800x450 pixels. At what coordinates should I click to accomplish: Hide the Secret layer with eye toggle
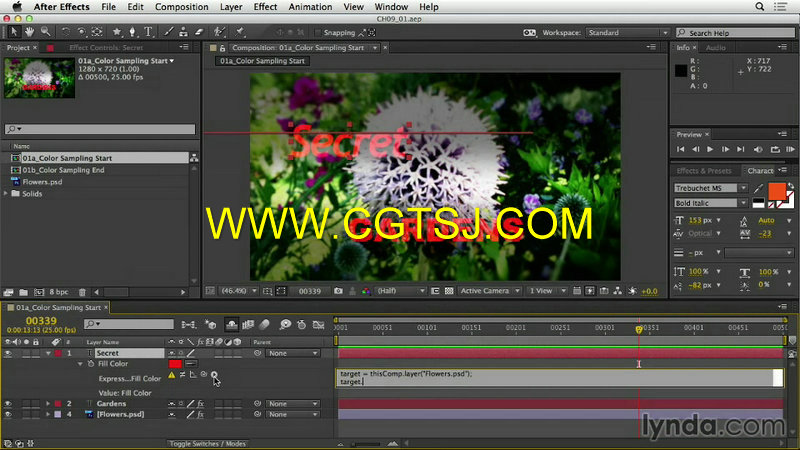(x=8, y=353)
